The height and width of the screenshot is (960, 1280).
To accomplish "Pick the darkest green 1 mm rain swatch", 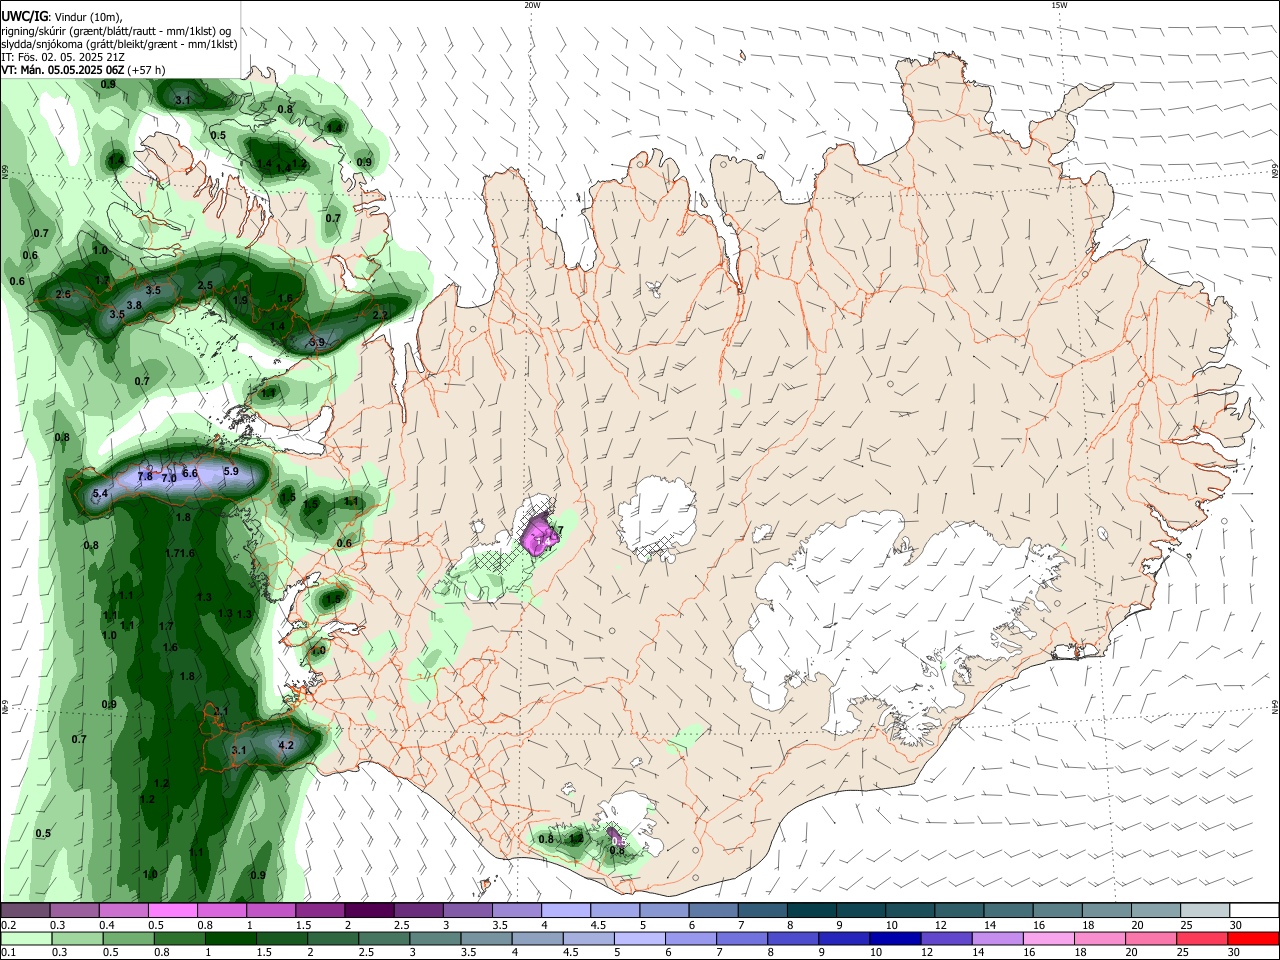I will (x=231, y=938).
